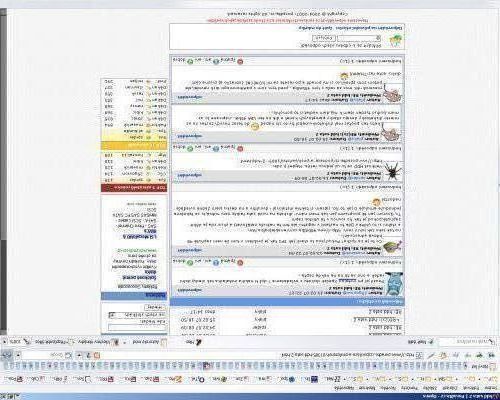The height and width of the screenshot is (400, 500).
Task: Open the first menu in the browser menu bar
Action: coord(490,388)
